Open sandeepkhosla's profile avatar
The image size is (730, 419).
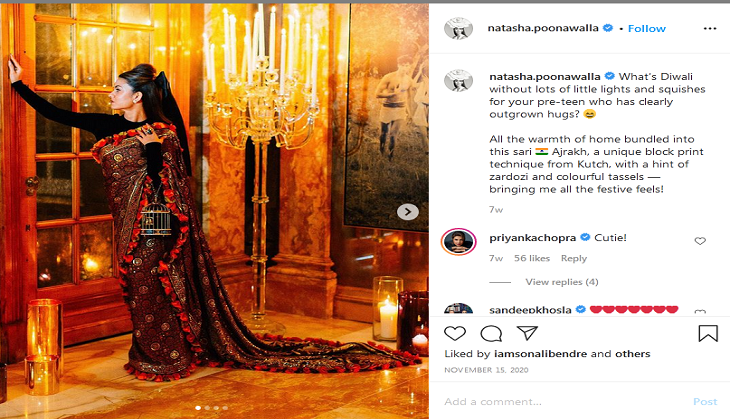coord(459,310)
